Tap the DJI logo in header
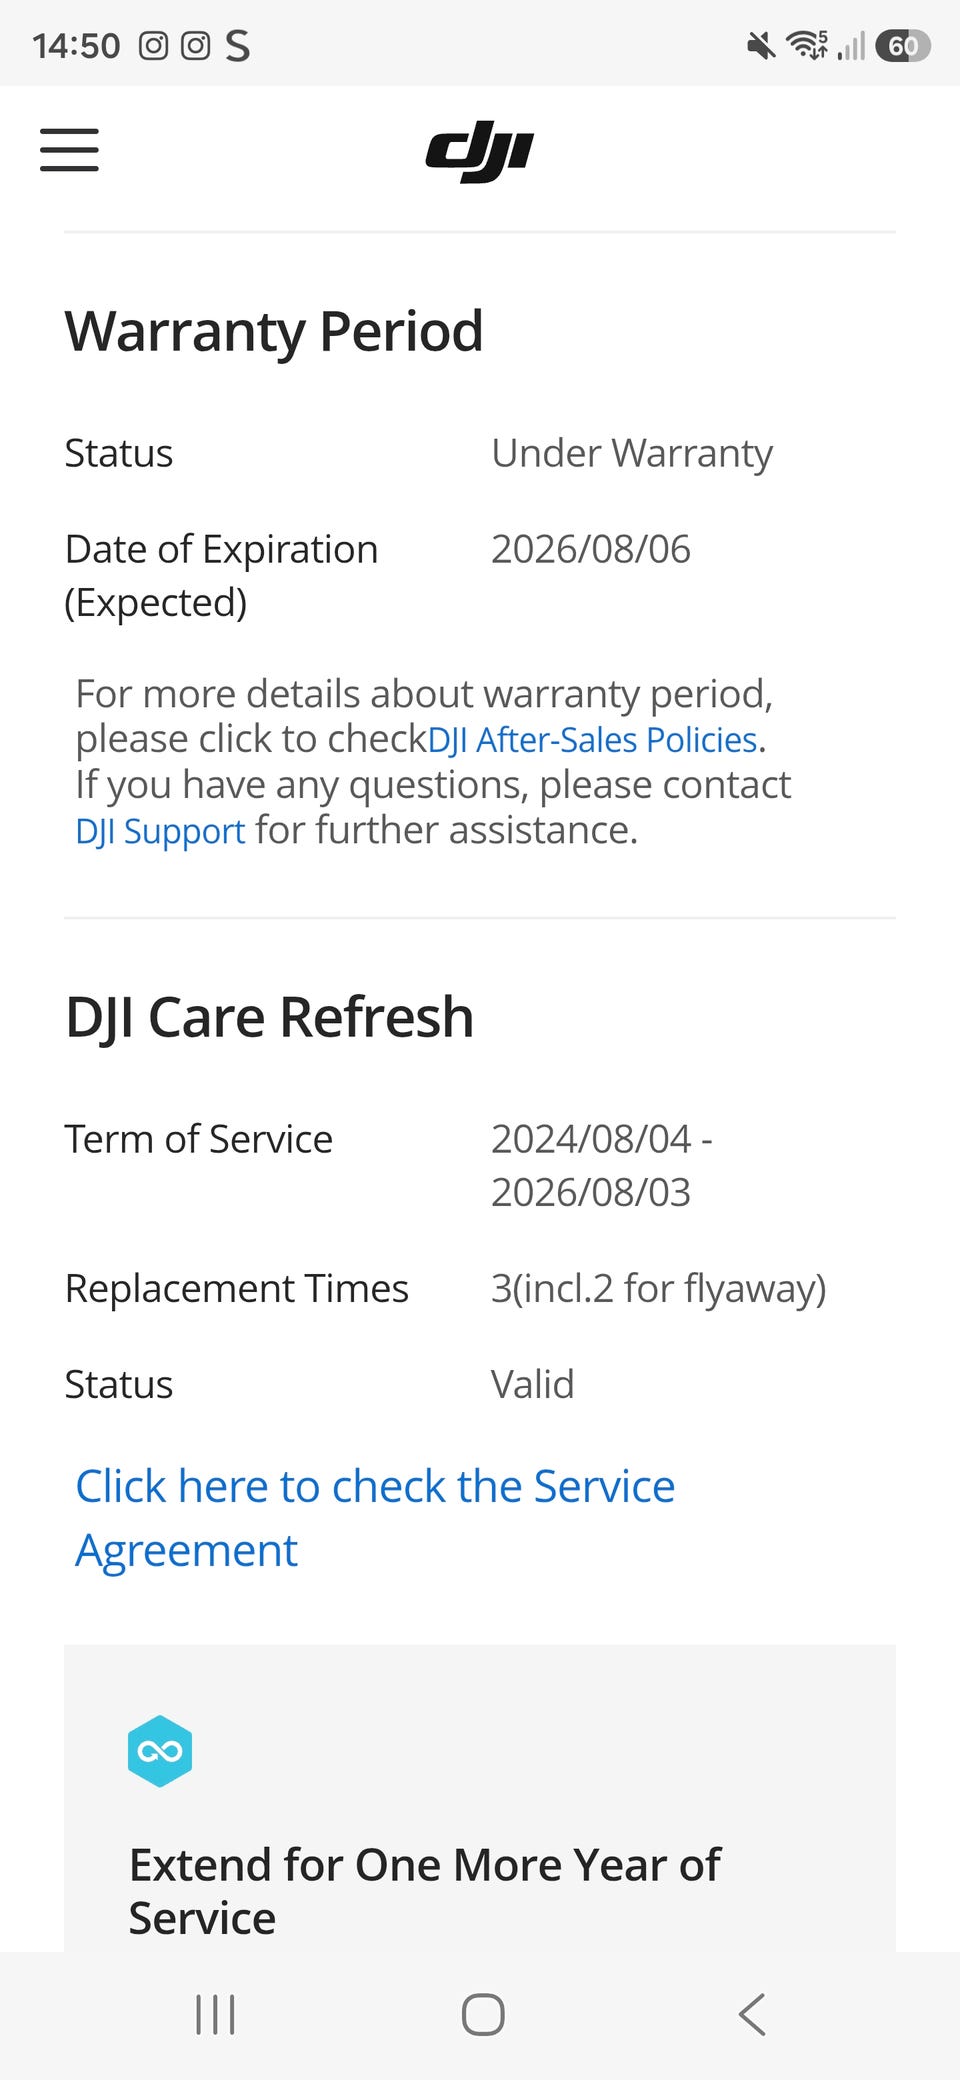 click(480, 152)
